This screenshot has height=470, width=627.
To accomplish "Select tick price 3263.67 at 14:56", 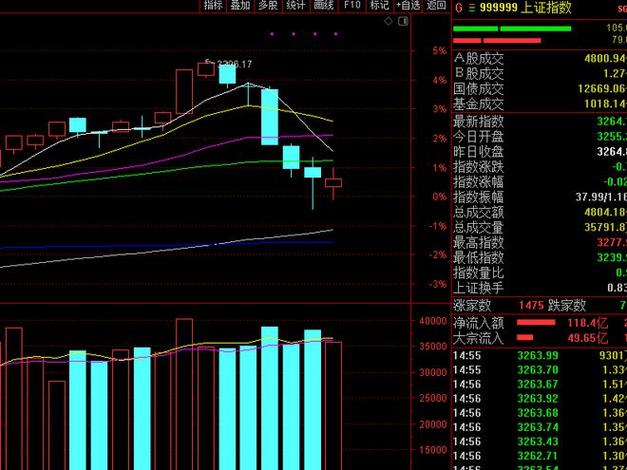I will (x=537, y=384).
